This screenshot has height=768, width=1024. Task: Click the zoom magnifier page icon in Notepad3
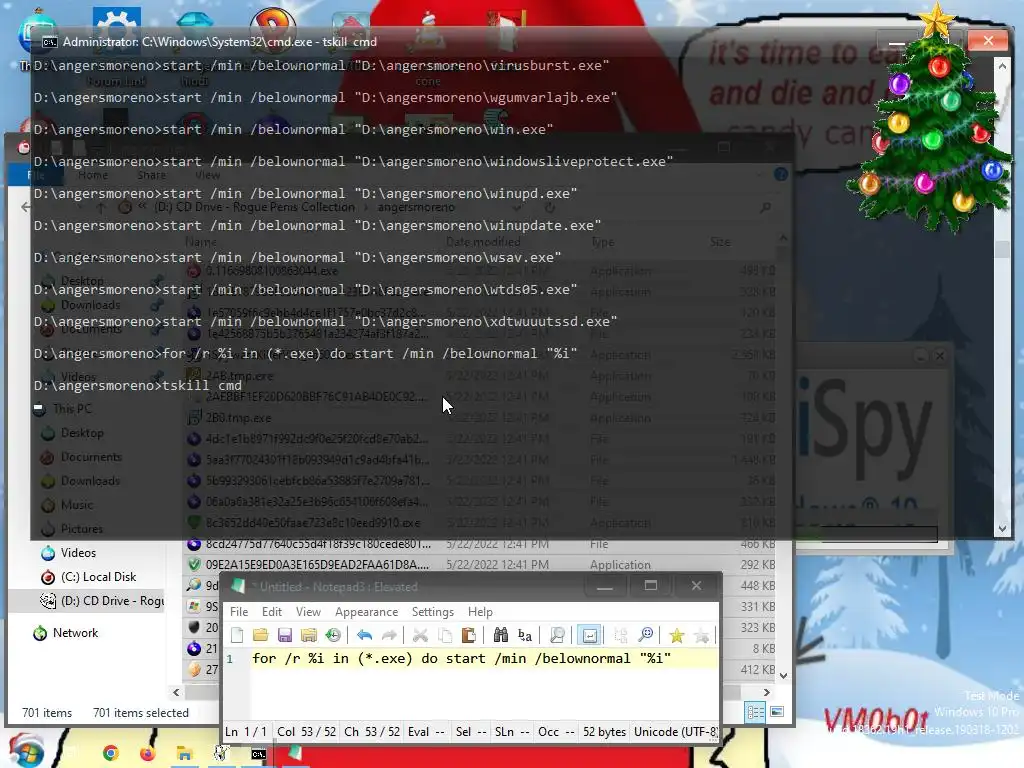point(557,635)
